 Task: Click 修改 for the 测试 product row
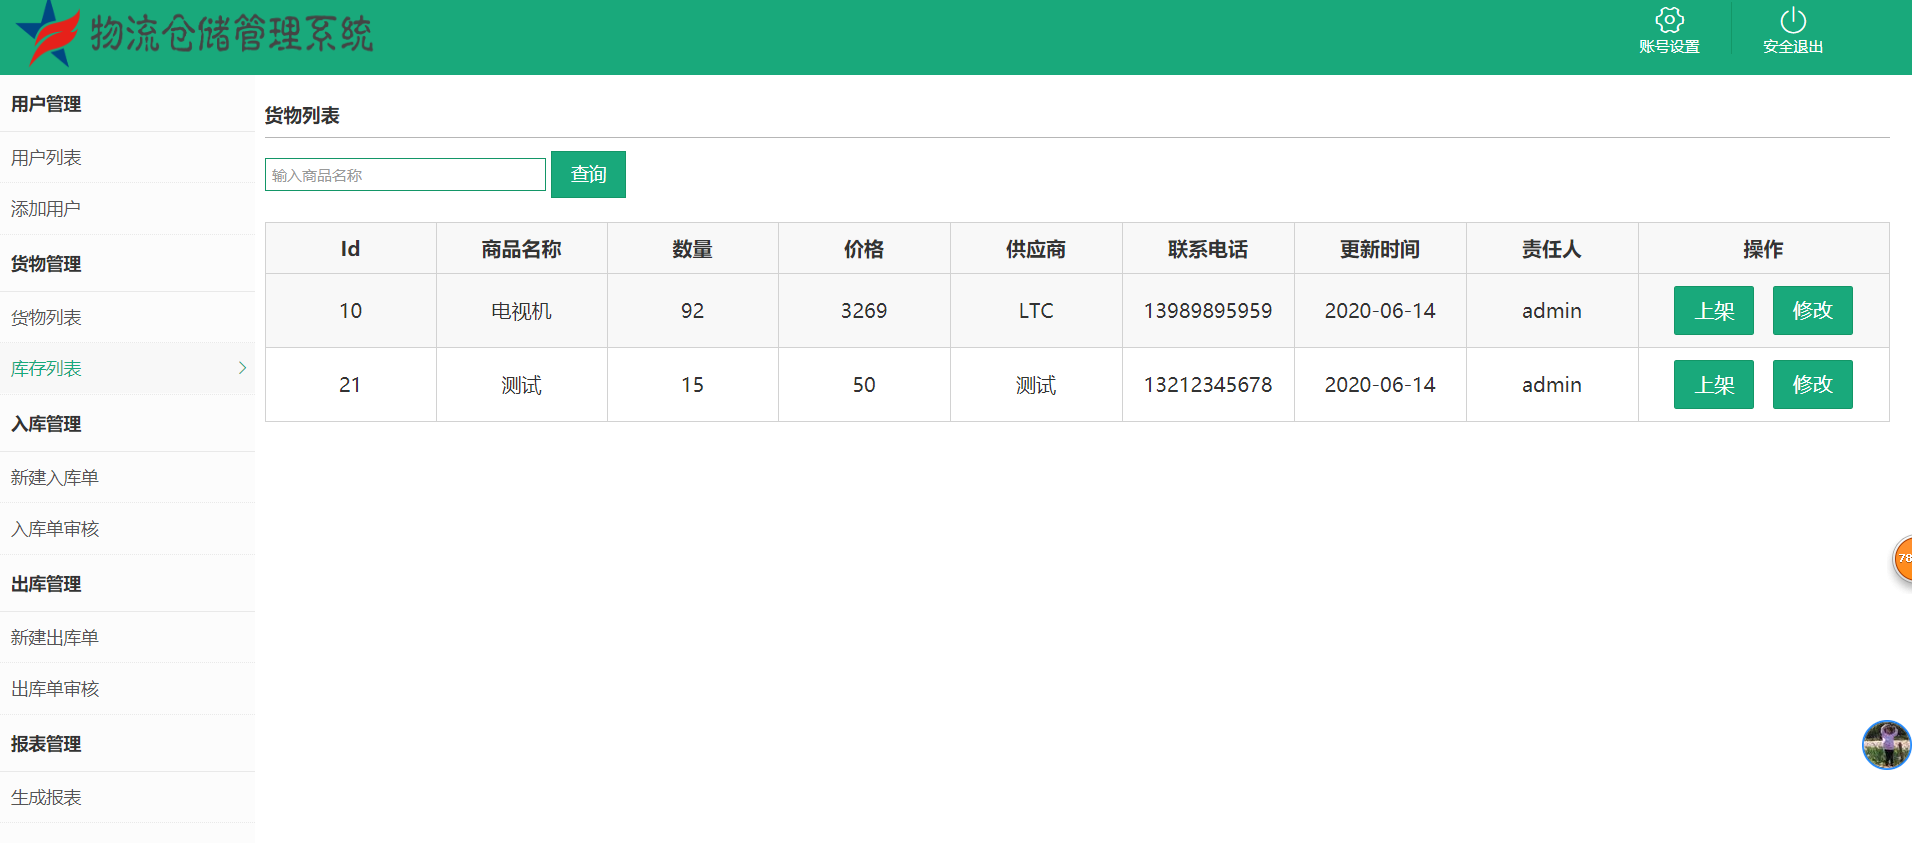pyautogui.click(x=1813, y=384)
